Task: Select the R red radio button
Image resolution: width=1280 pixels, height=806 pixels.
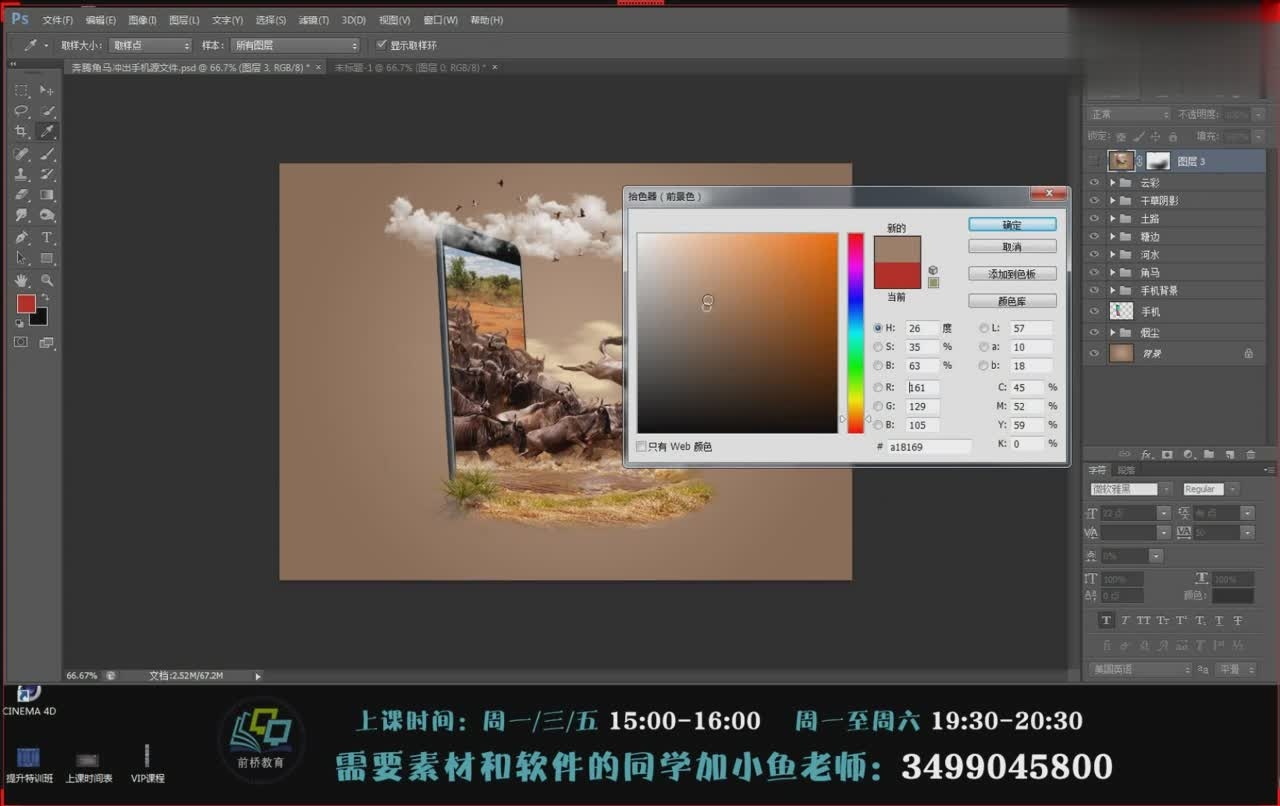Action: point(878,387)
